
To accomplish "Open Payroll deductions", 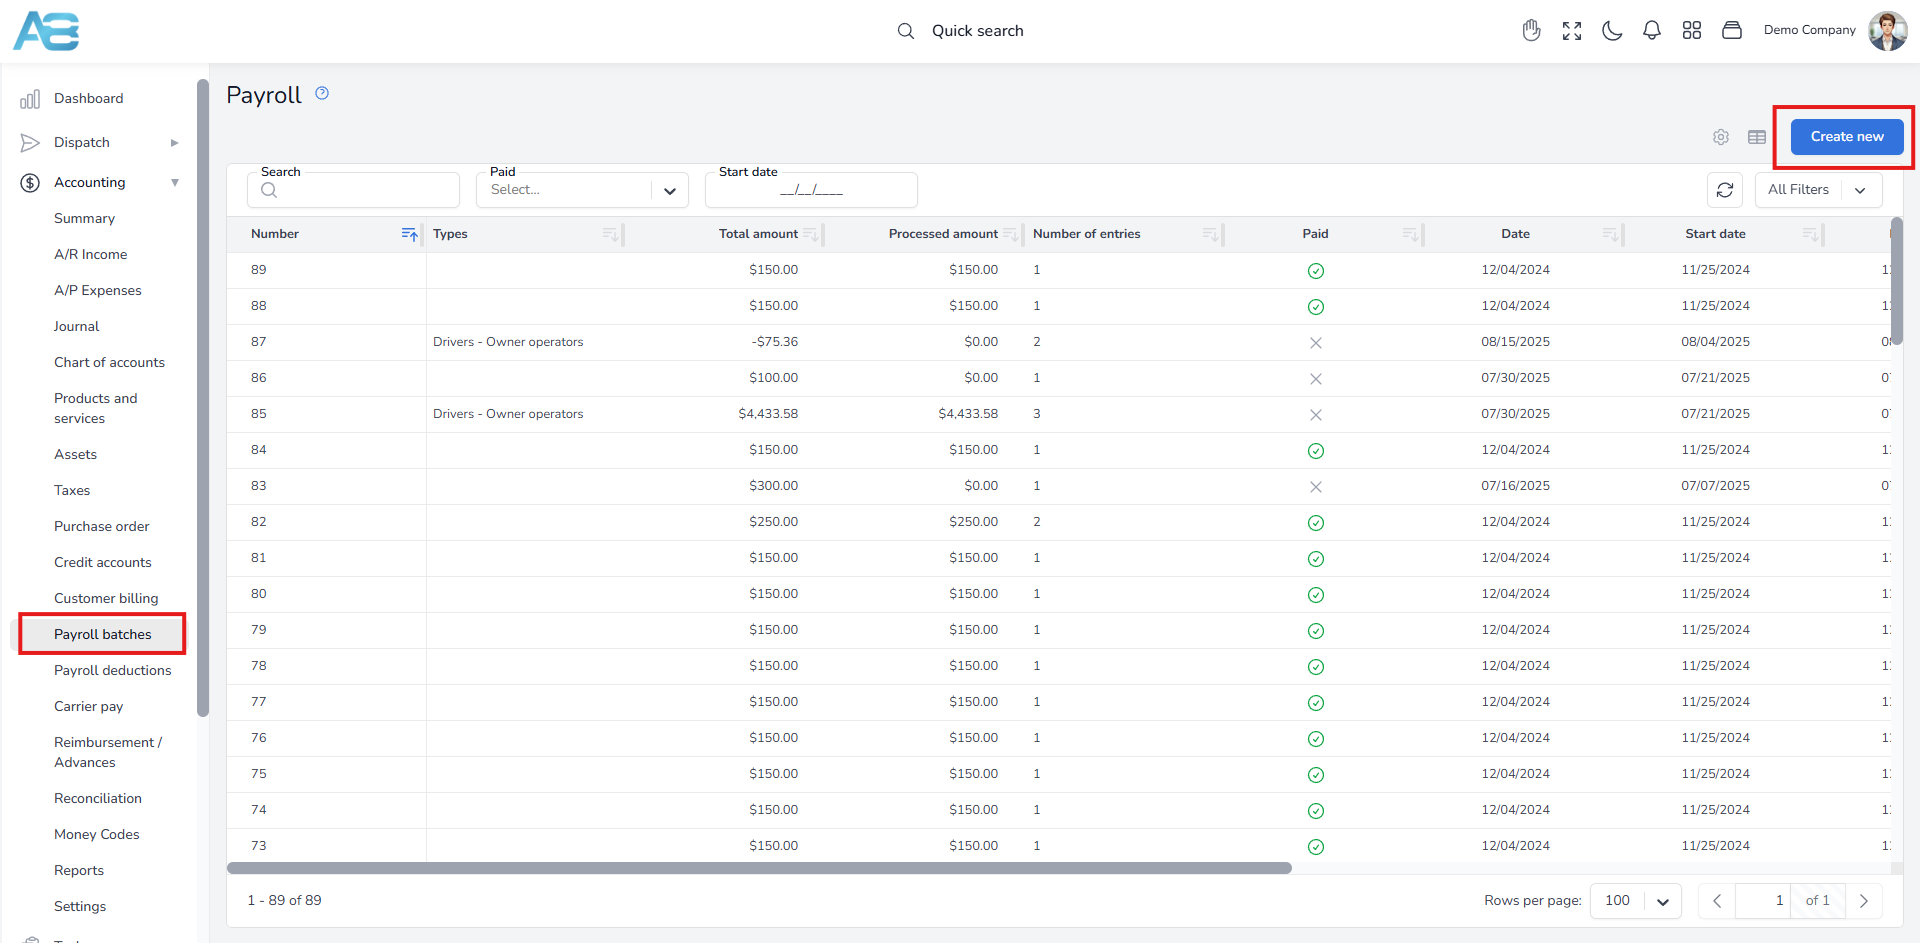I will coord(112,671).
